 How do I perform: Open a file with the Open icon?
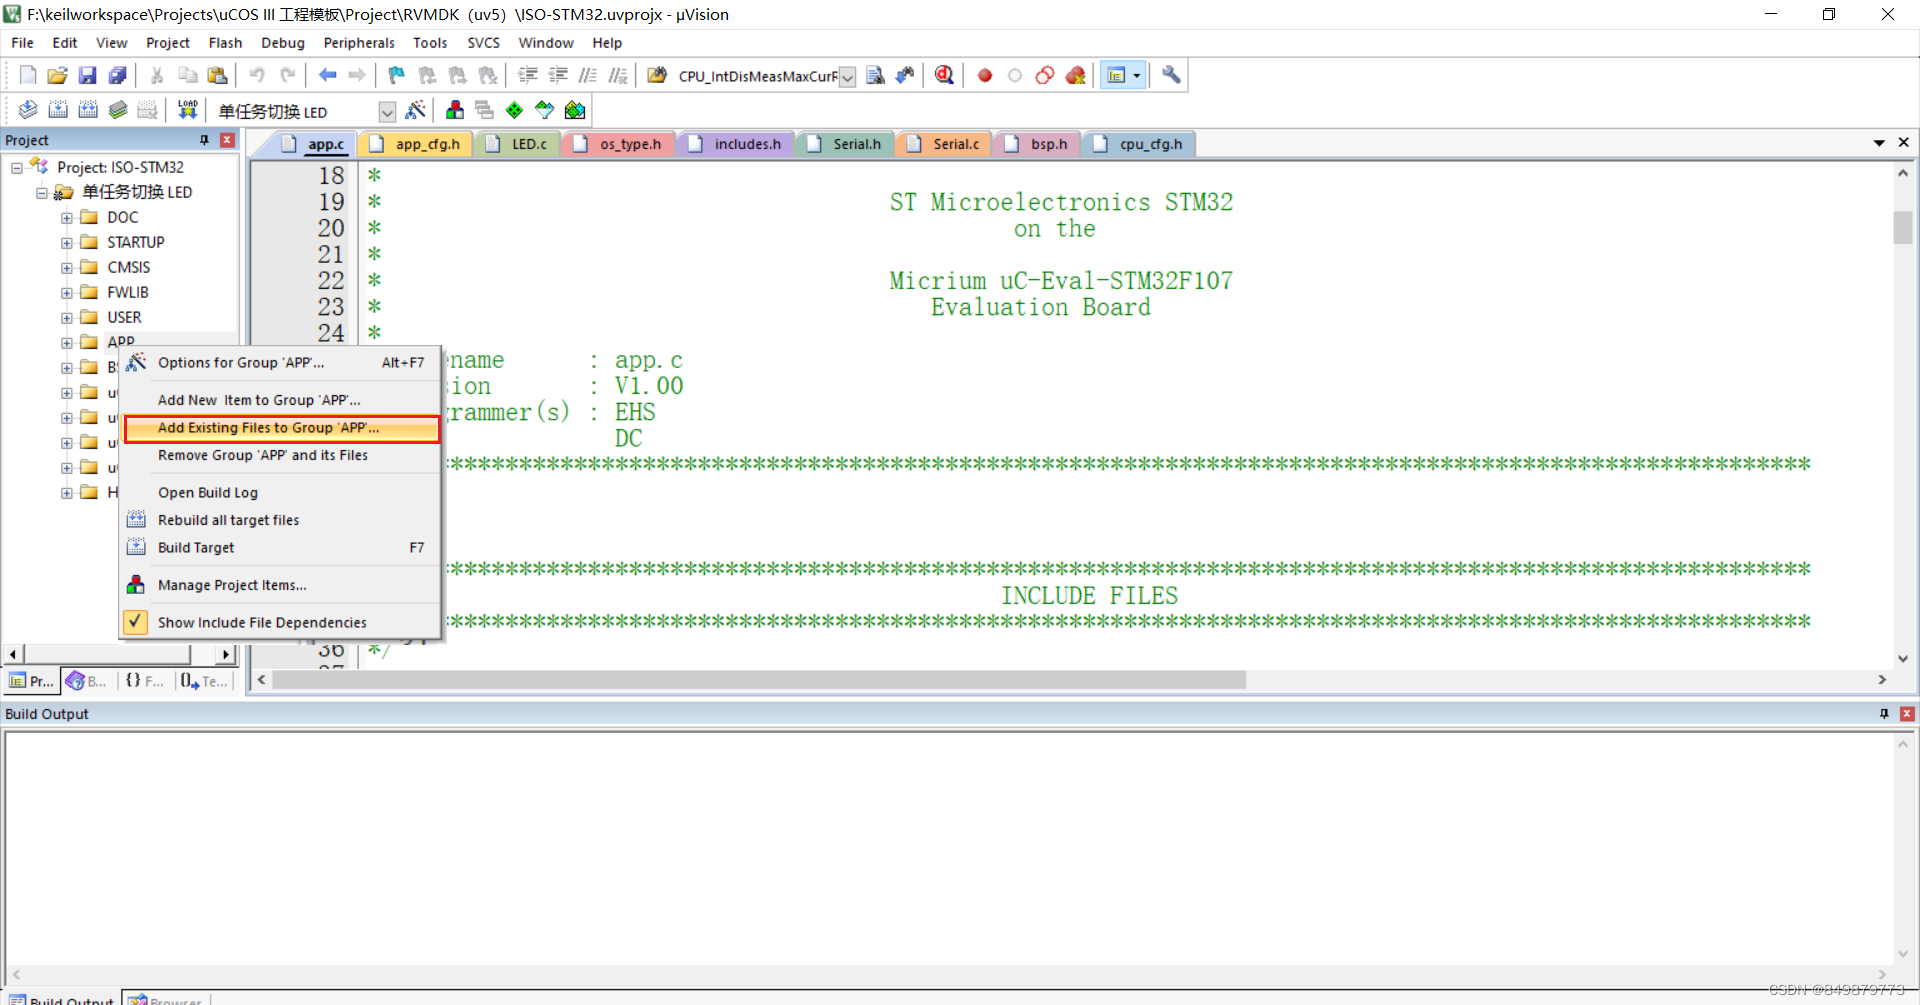(x=58, y=76)
